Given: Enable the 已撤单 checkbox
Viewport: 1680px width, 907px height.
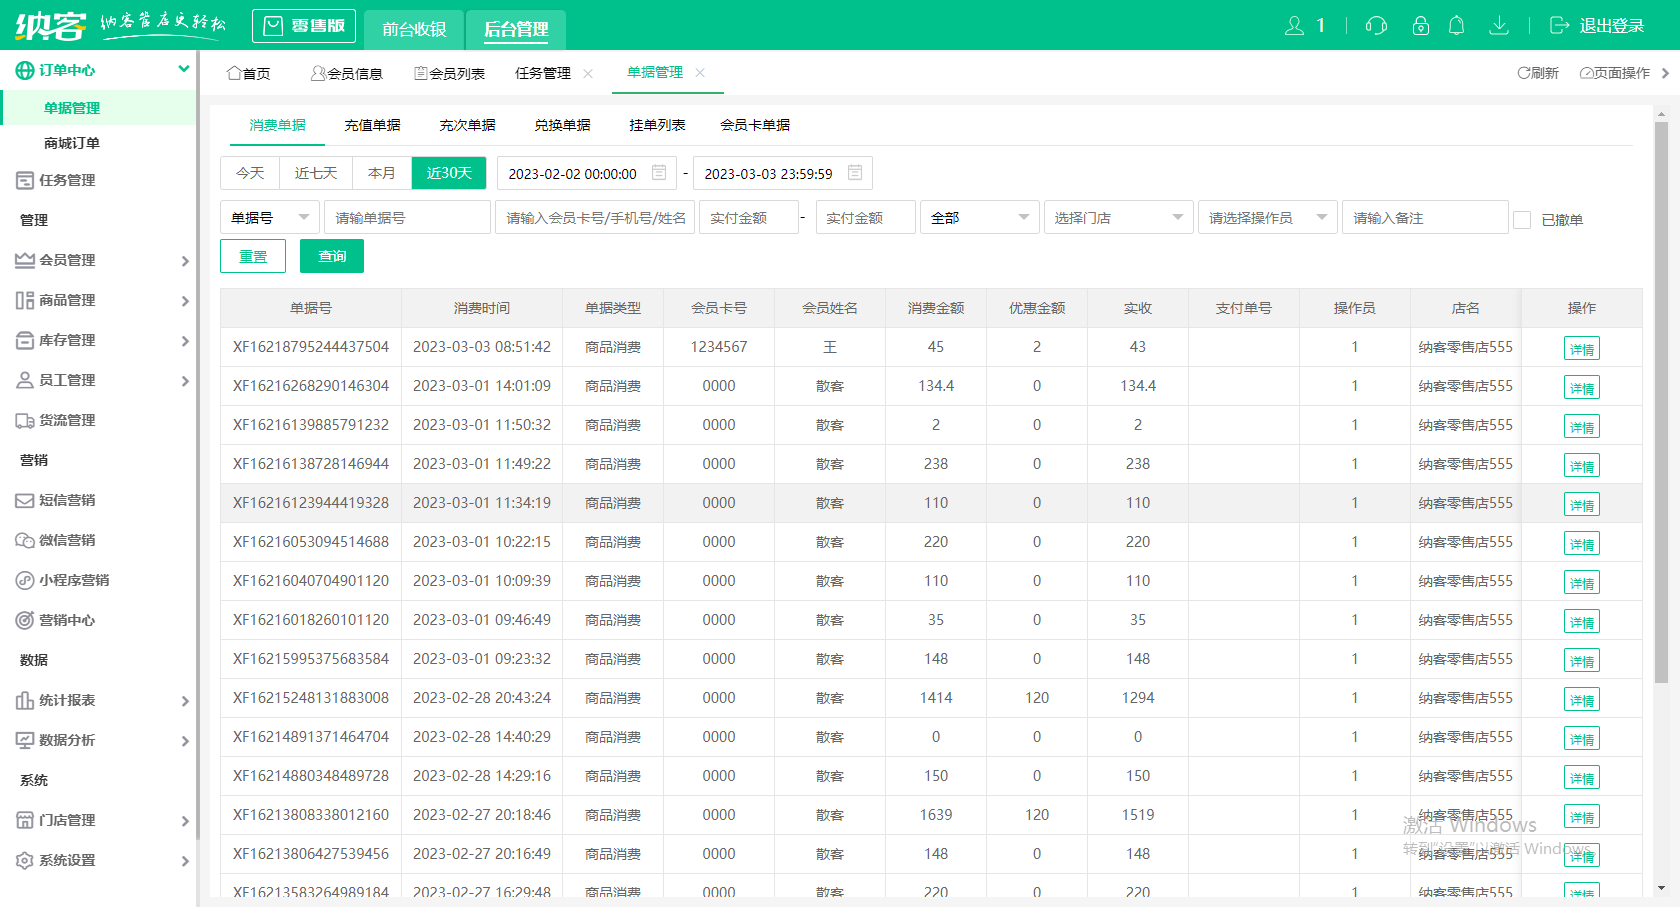Looking at the screenshot, I should tap(1523, 220).
